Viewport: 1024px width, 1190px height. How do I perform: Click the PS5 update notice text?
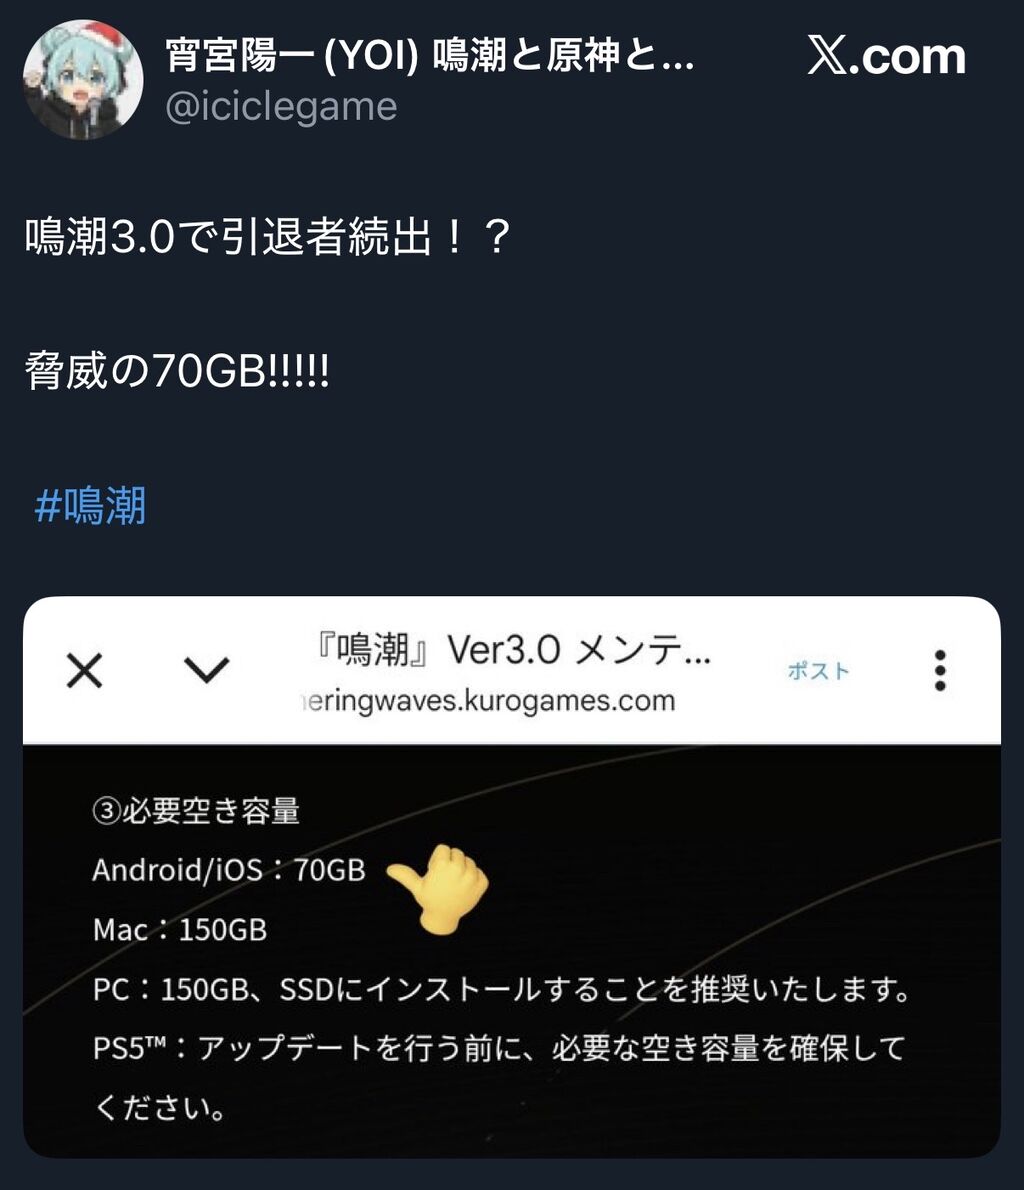click(x=499, y=1078)
